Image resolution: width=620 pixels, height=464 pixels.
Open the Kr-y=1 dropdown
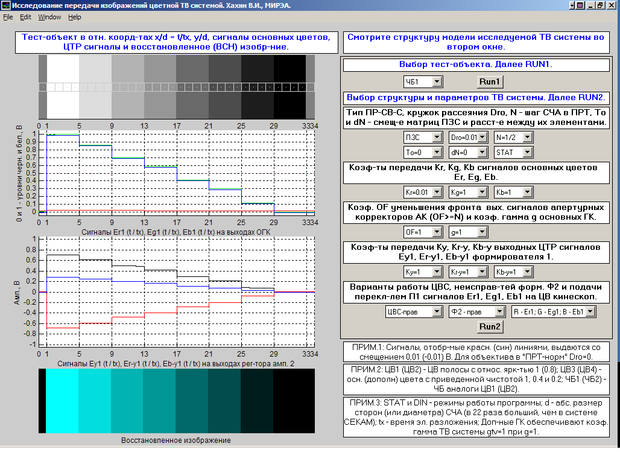pos(469,271)
